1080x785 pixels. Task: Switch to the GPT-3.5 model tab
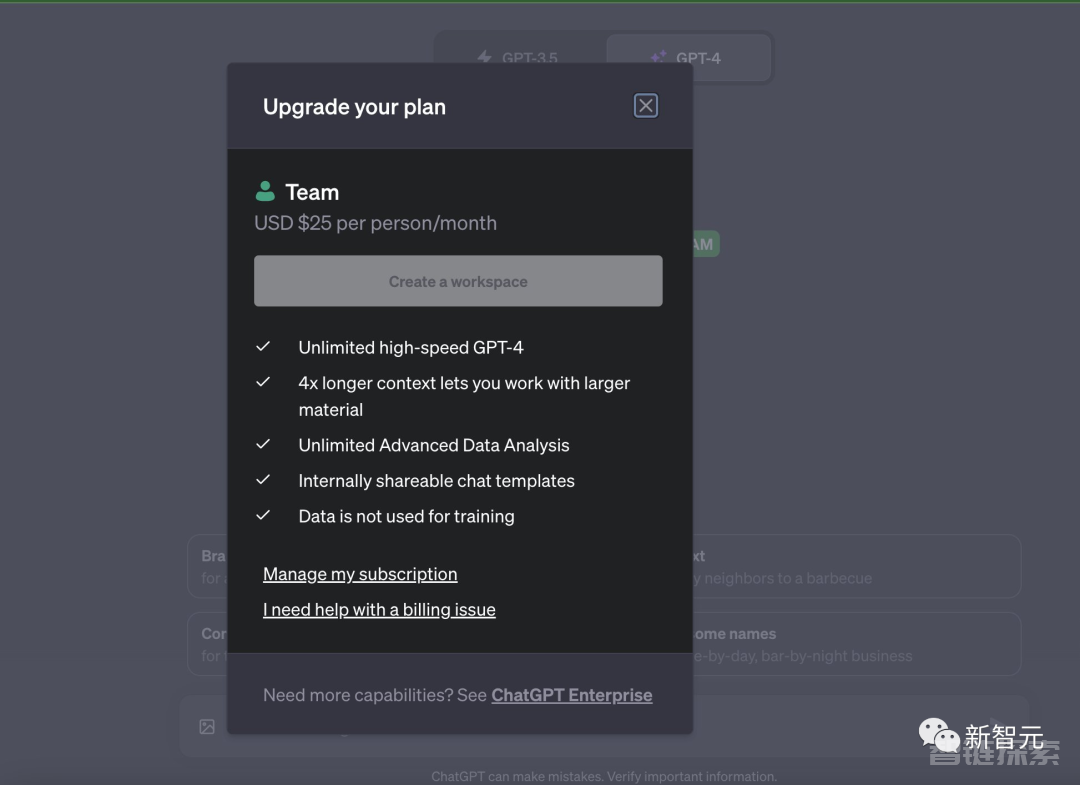click(519, 57)
